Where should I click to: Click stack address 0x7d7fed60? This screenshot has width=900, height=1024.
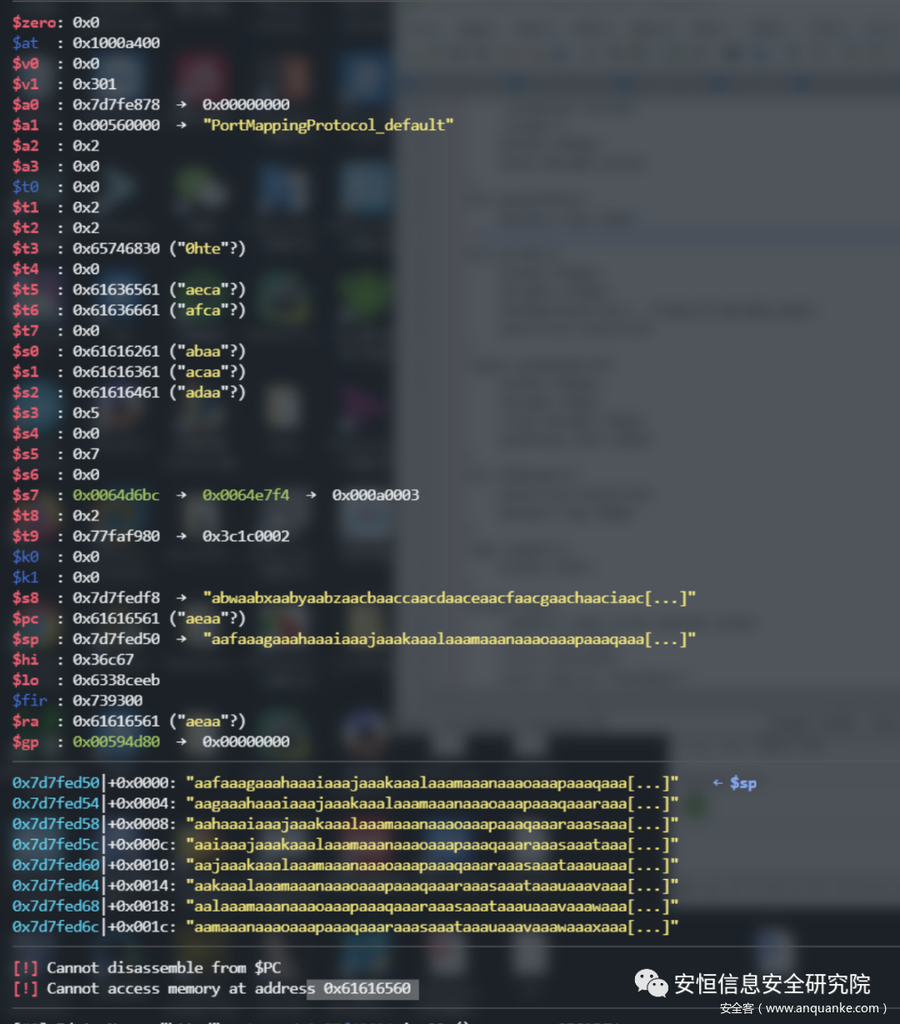pos(56,865)
